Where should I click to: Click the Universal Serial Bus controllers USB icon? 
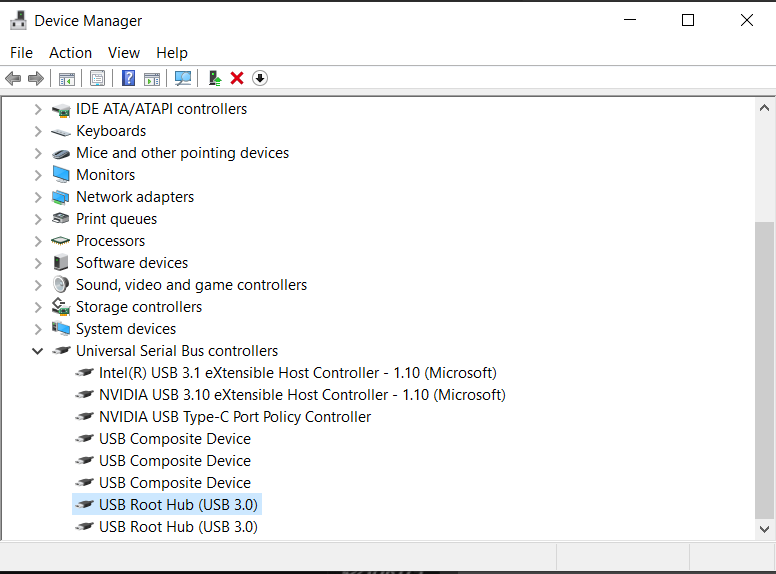[61, 350]
